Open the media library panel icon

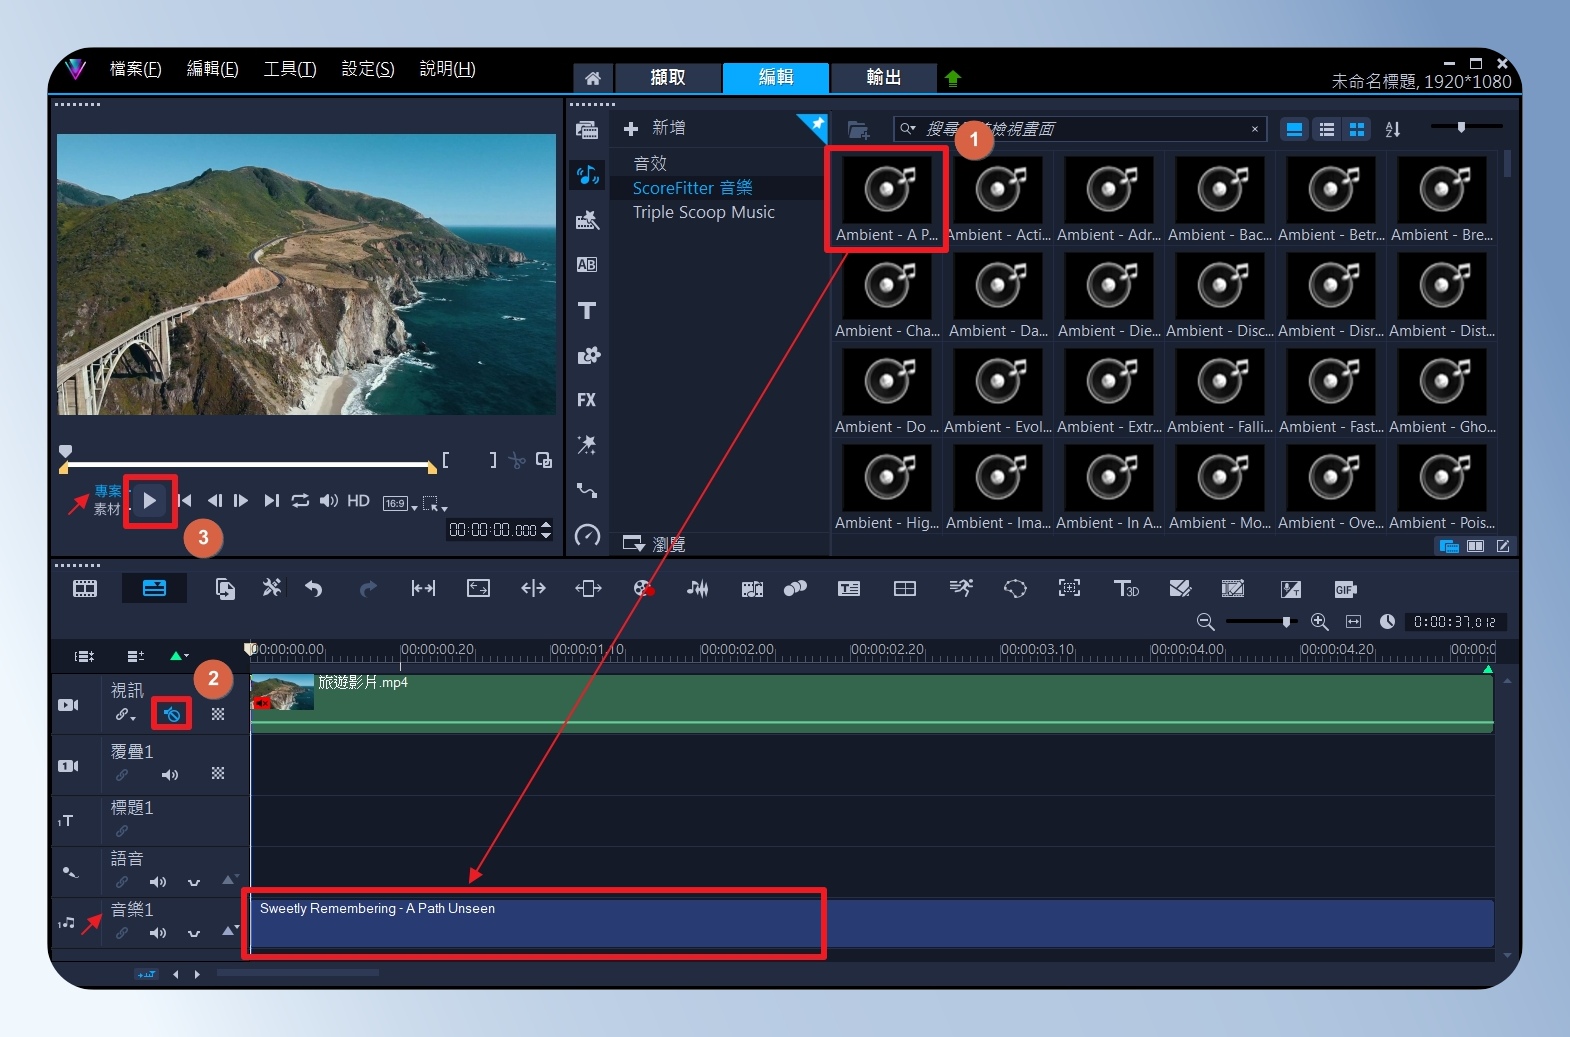pos(587,130)
